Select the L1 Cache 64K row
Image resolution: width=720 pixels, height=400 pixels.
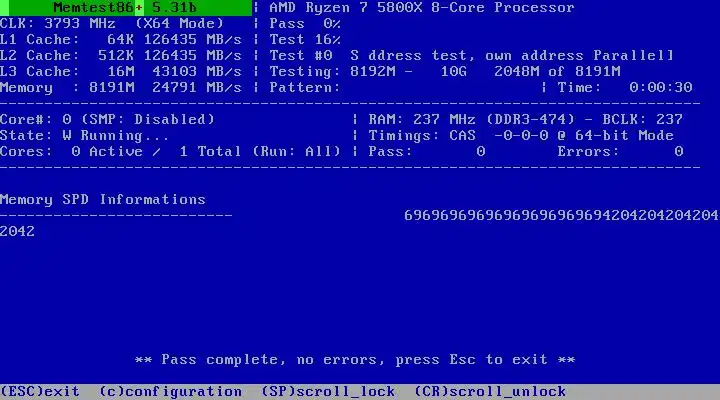[121, 39]
